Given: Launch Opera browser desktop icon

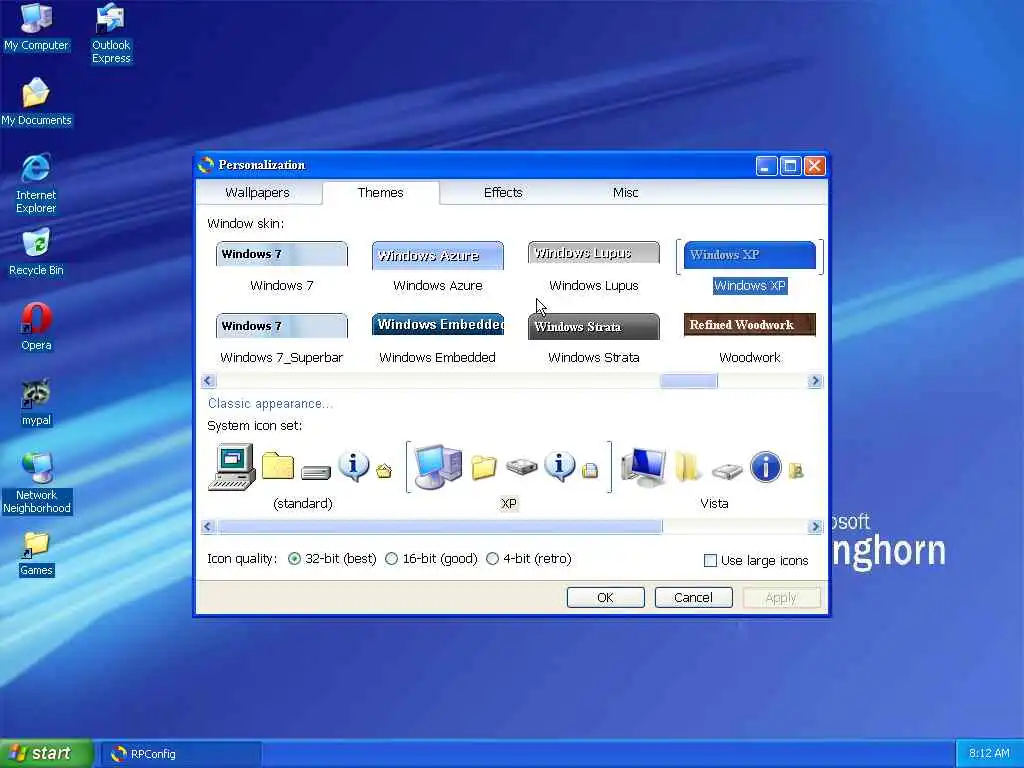Looking at the screenshot, I should (36, 327).
